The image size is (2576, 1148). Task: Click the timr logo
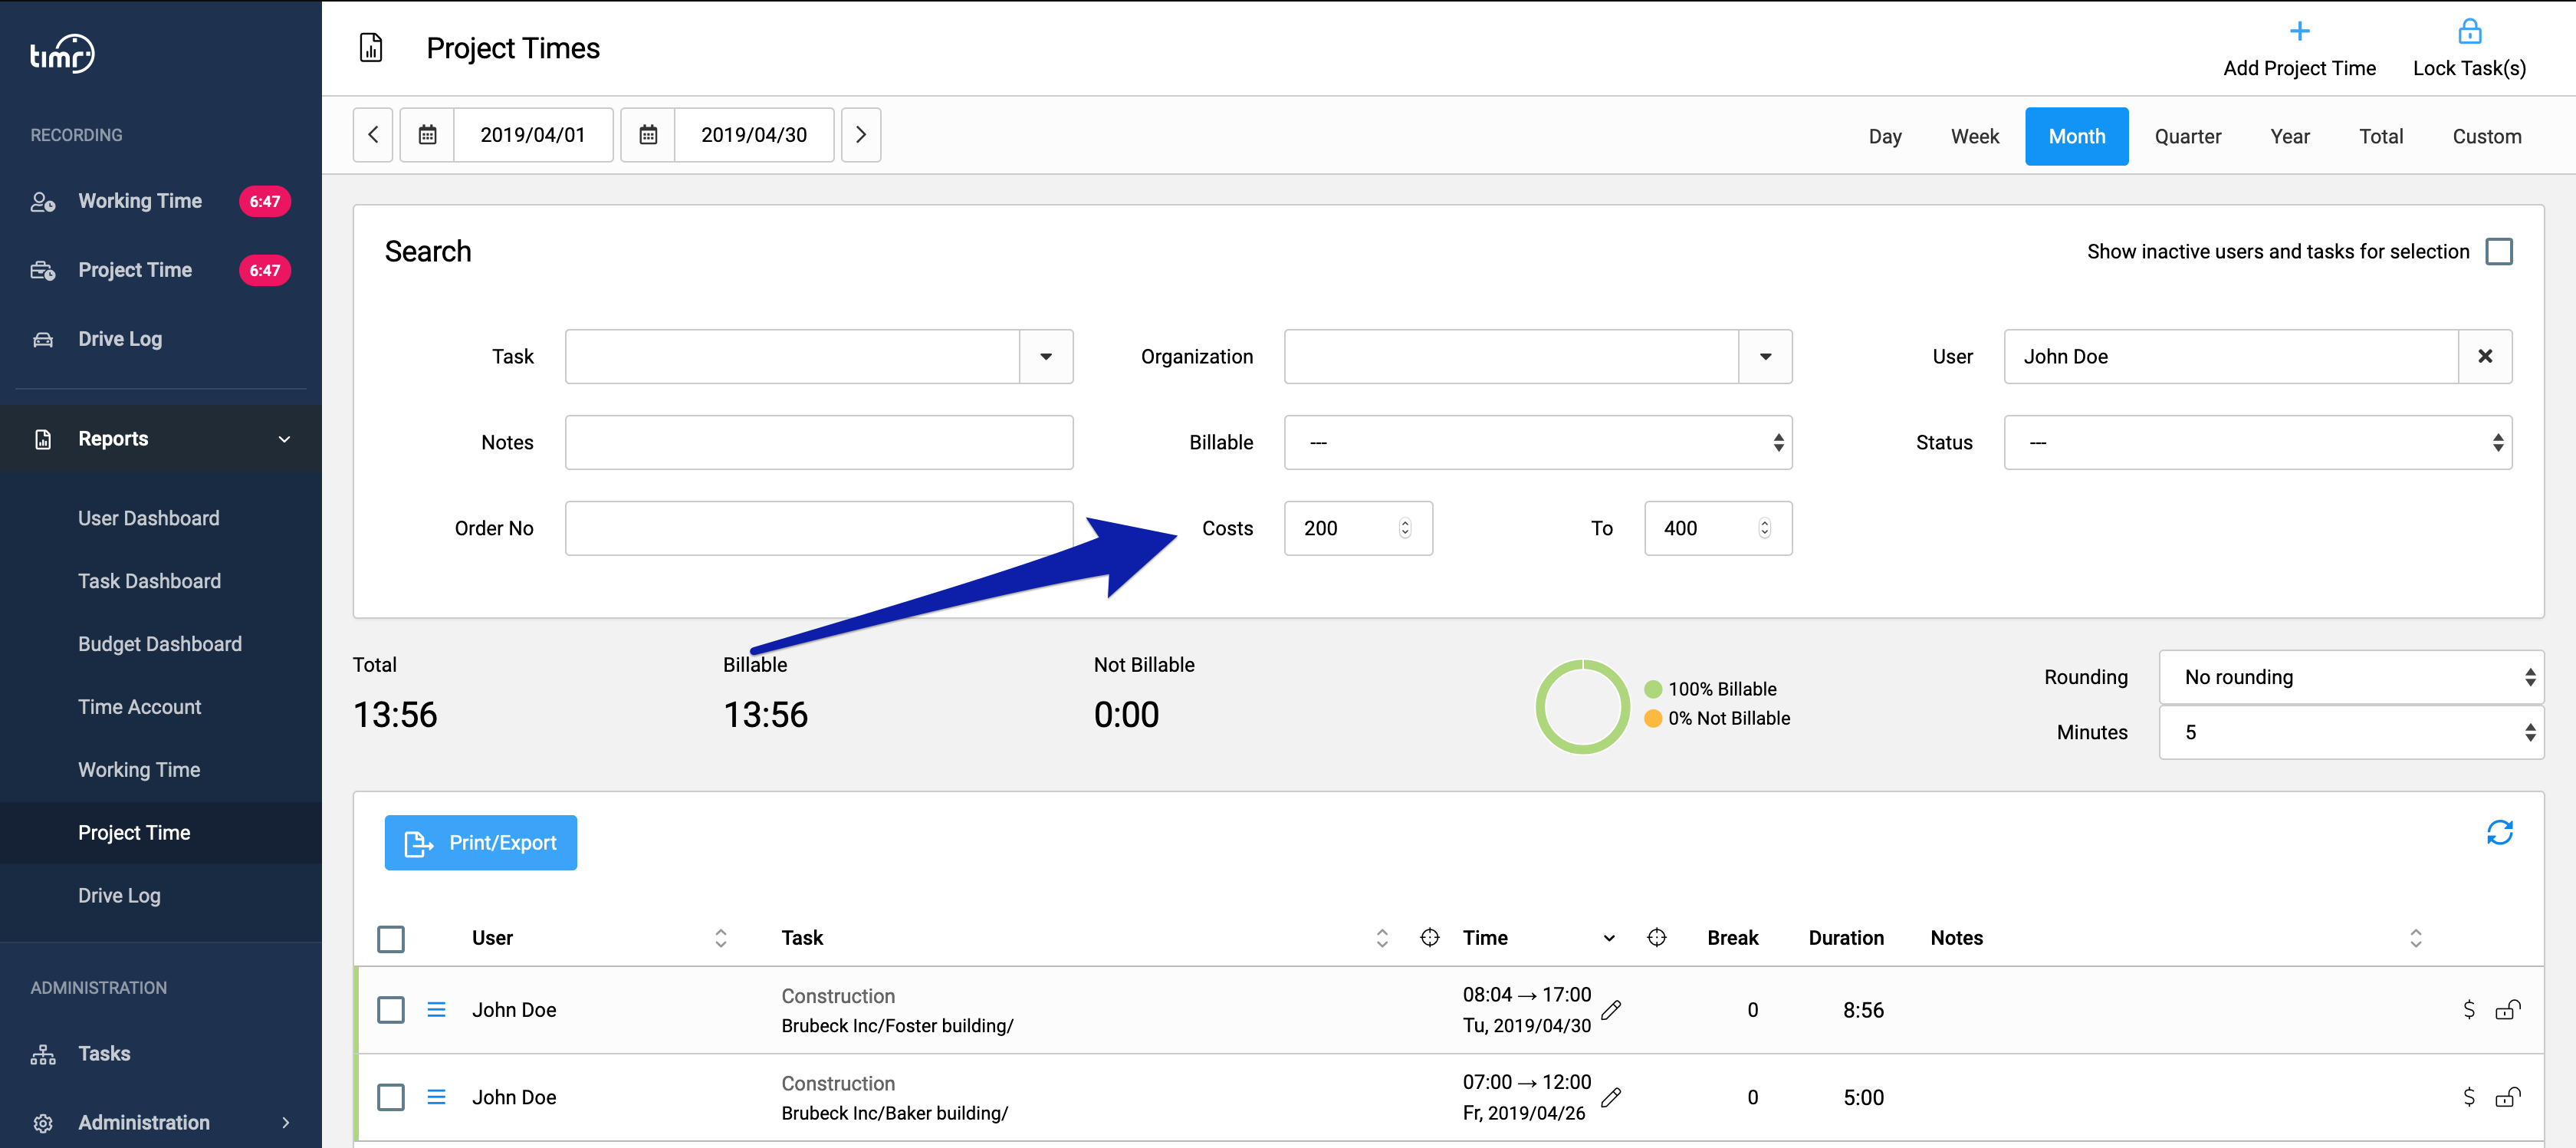[x=62, y=54]
